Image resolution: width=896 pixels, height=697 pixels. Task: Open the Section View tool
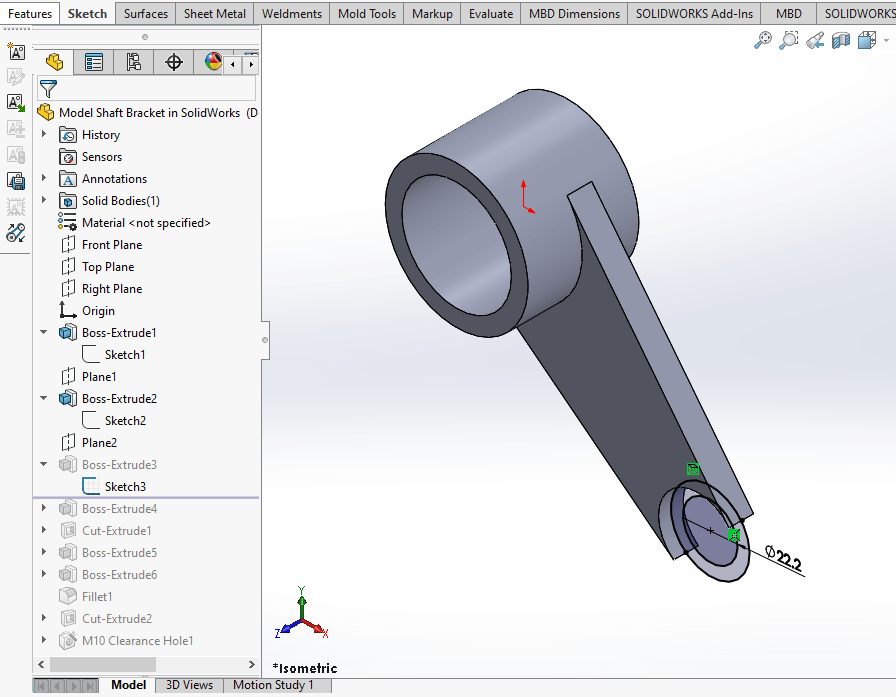pos(840,40)
